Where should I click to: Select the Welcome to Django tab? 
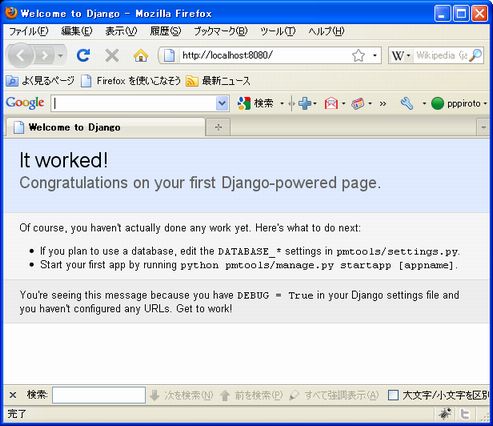point(105,127)
